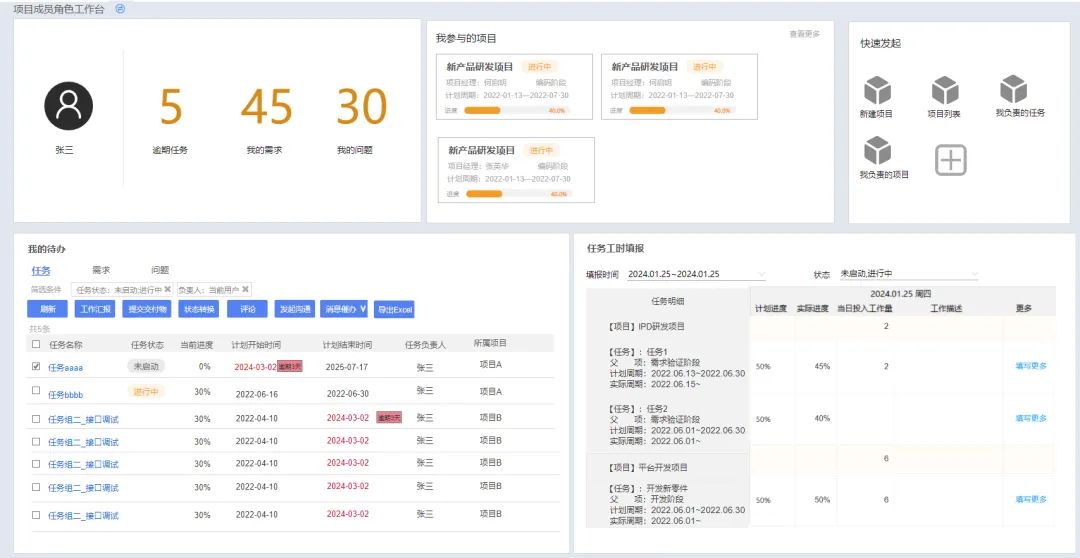1080x558 pixels.
Task: Click the 5 逾期任务 counter
Action: [x=170, y=107]
